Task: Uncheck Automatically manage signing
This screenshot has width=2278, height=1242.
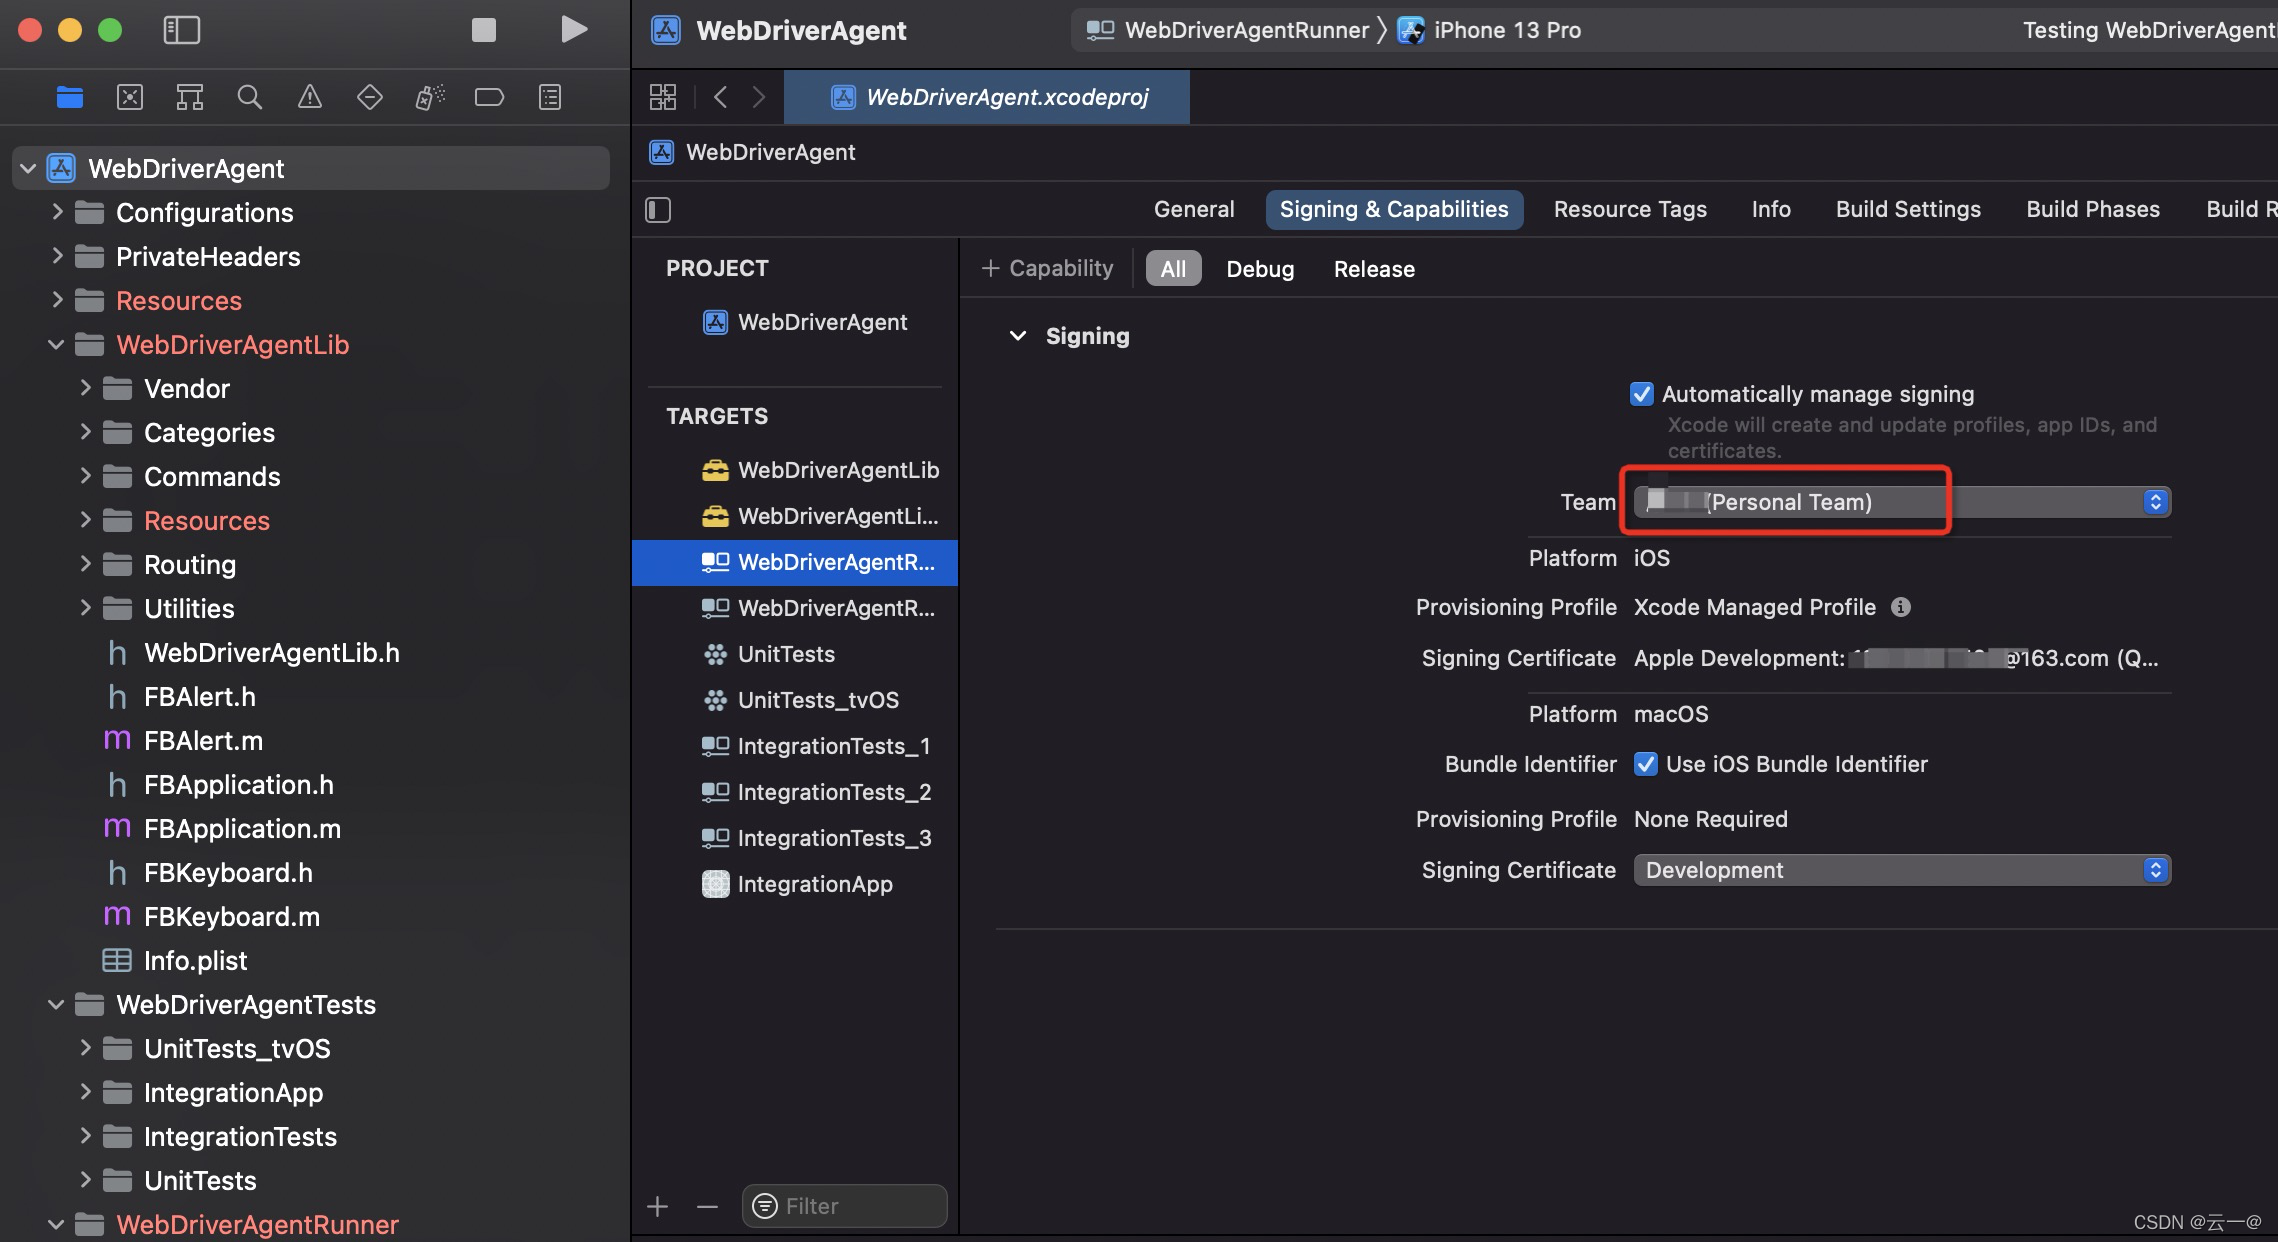Action: (1641, 394)
